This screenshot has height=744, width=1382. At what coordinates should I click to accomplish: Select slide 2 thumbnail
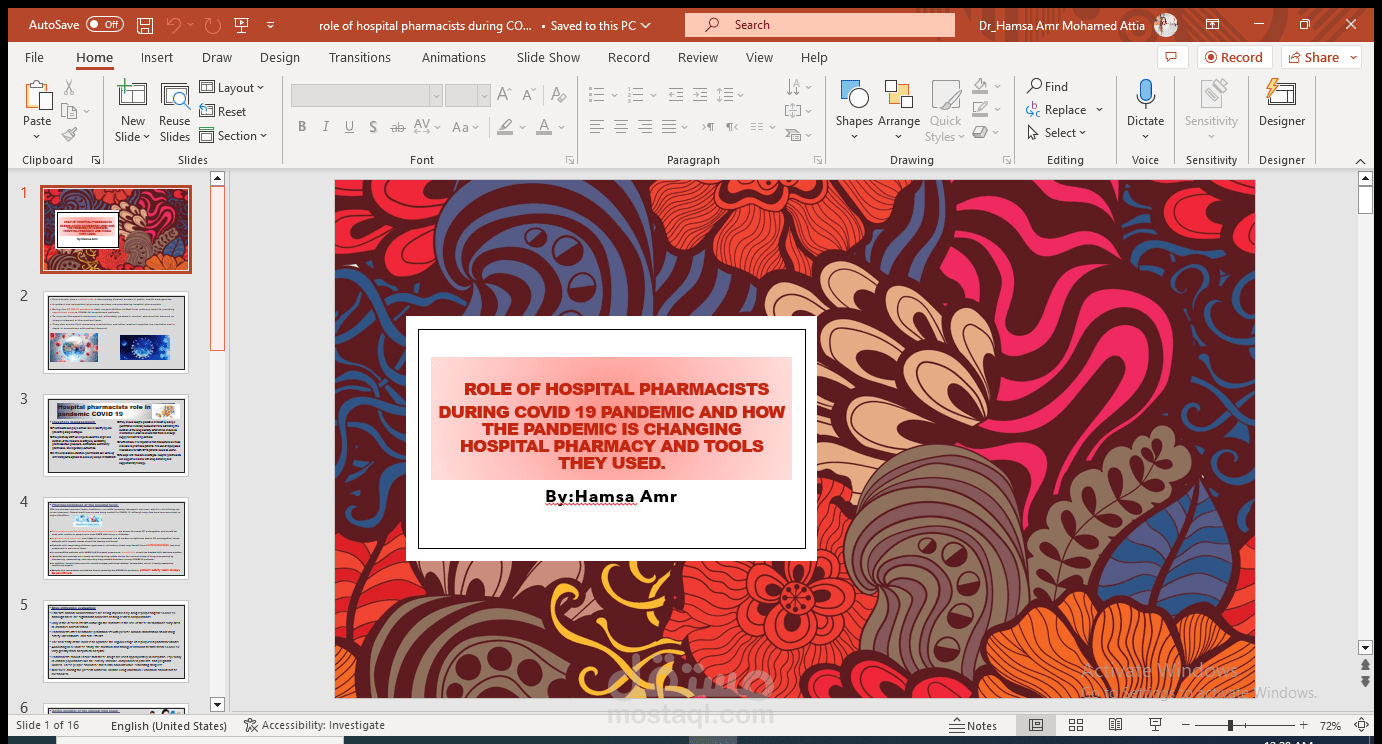[x=115, y=332]
